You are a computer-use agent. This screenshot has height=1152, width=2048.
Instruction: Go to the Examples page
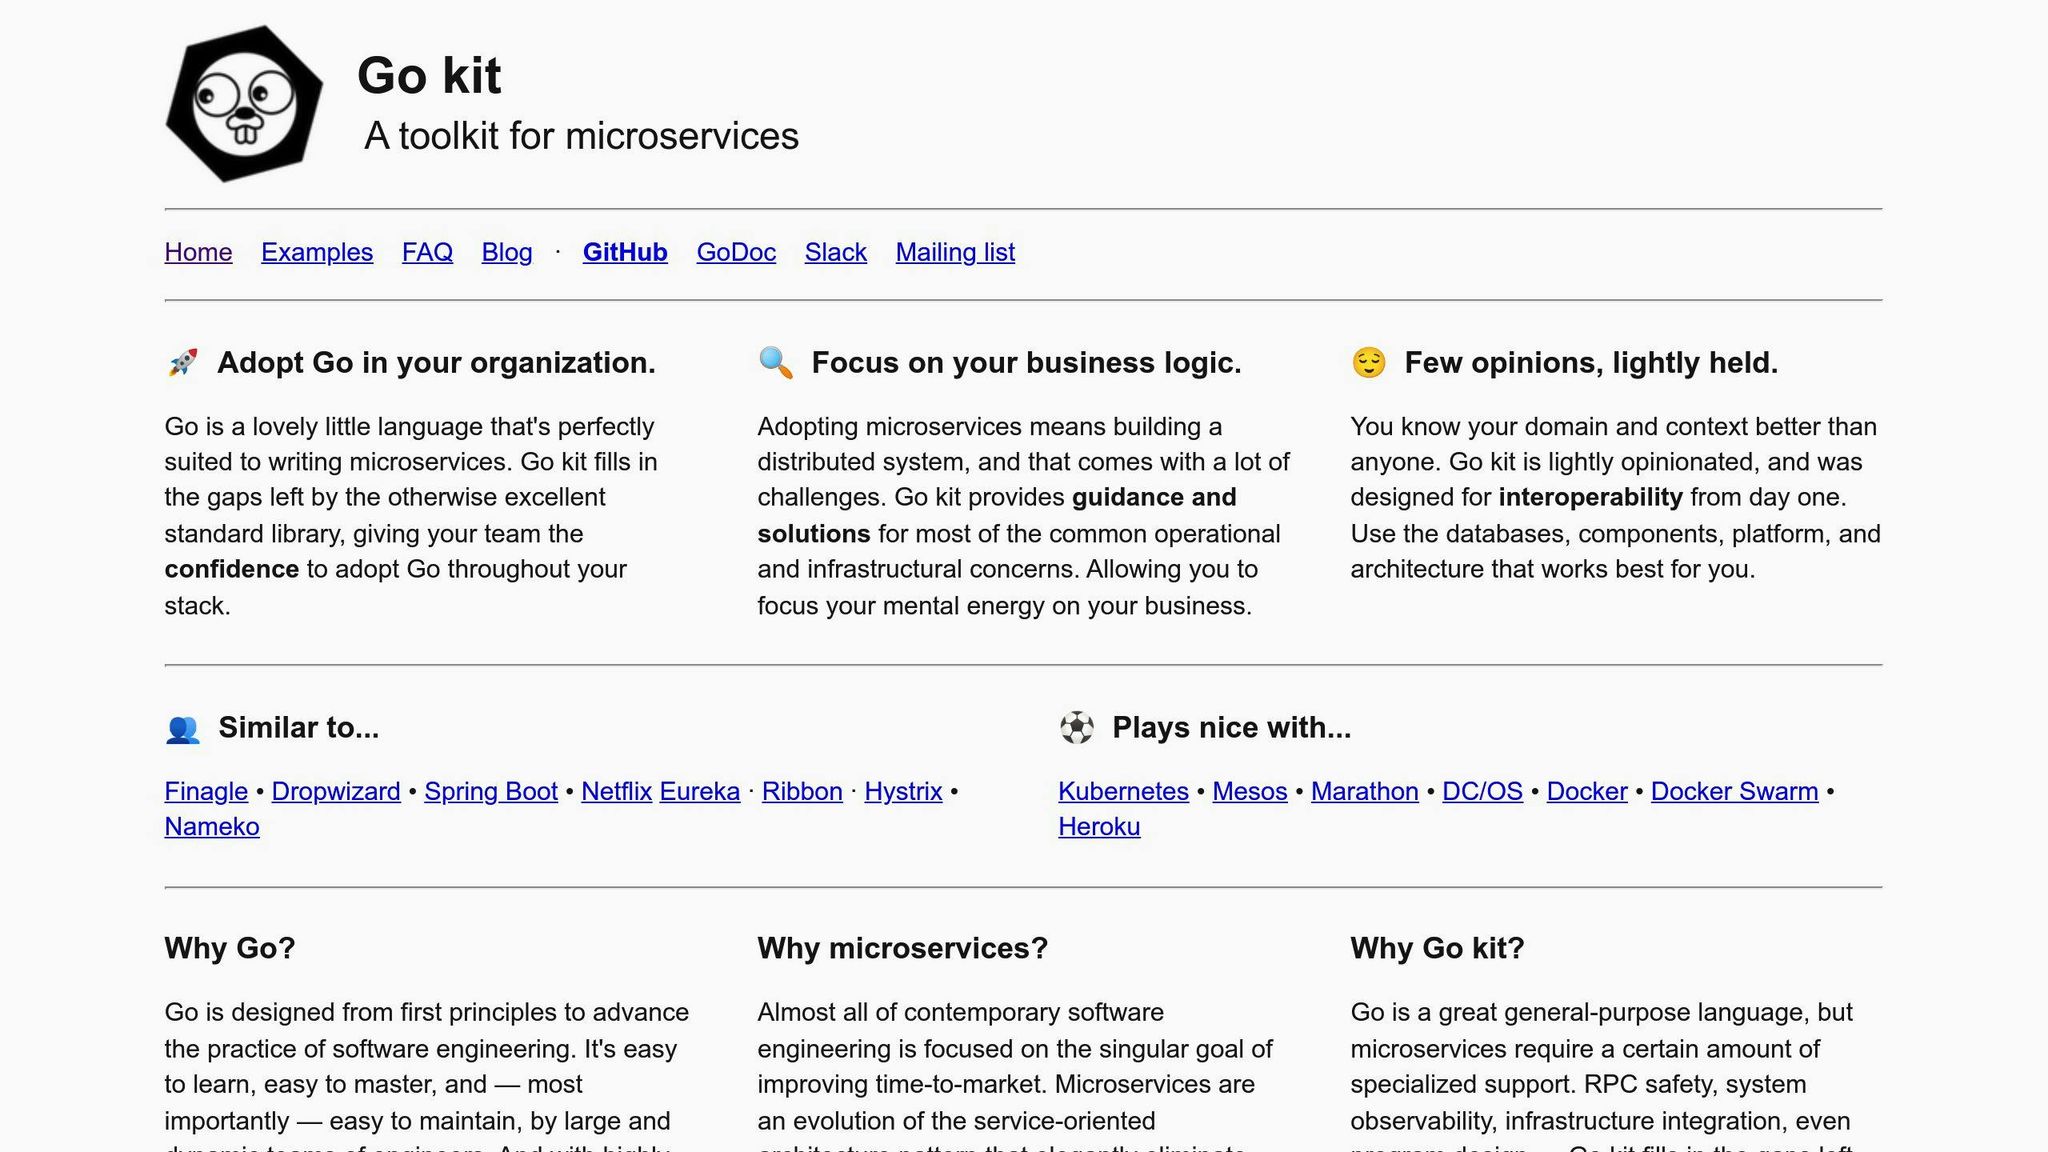point(316,252)
